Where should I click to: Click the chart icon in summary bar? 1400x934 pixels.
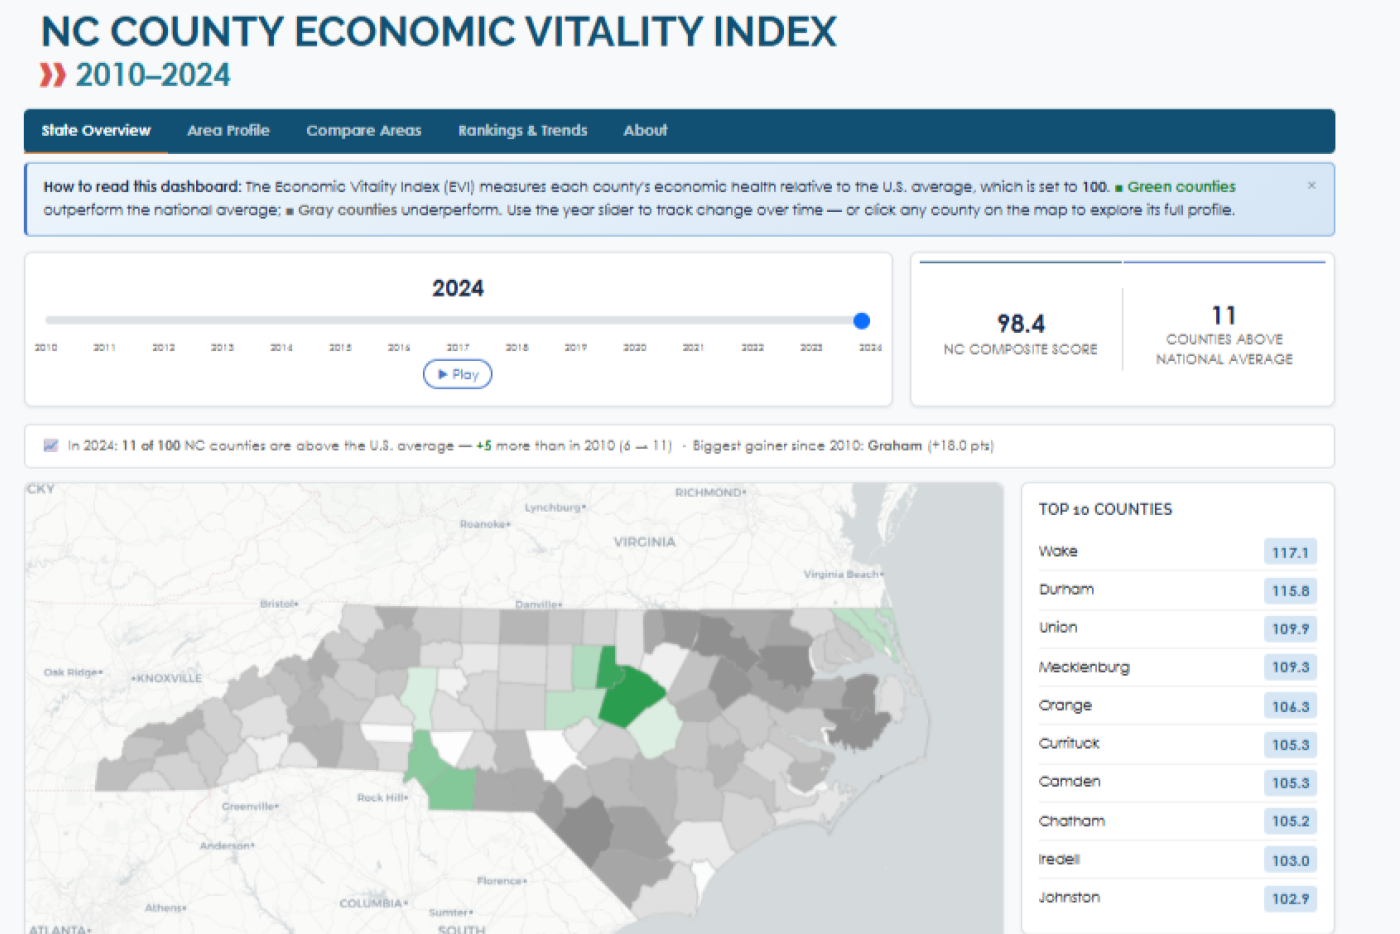(51, 446)
